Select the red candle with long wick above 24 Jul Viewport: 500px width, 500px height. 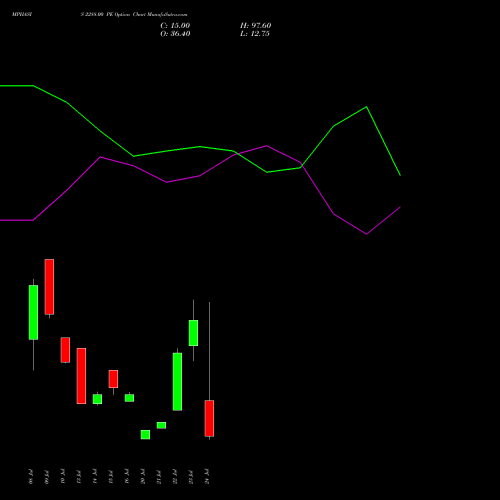[x=209, y=418]
